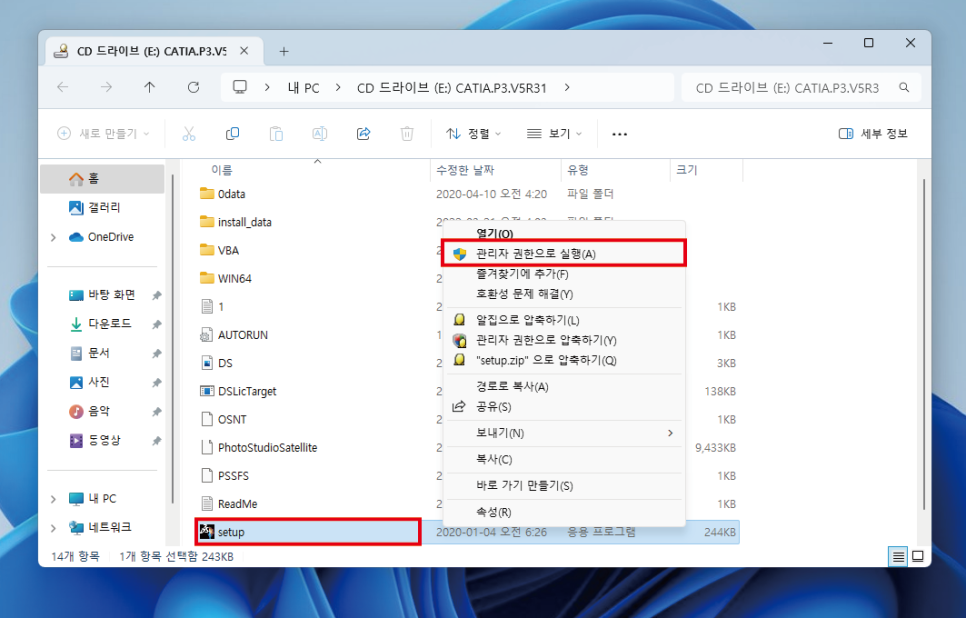
Task: Expand the 내 PC tree node
Action: [x=54, y=499]
